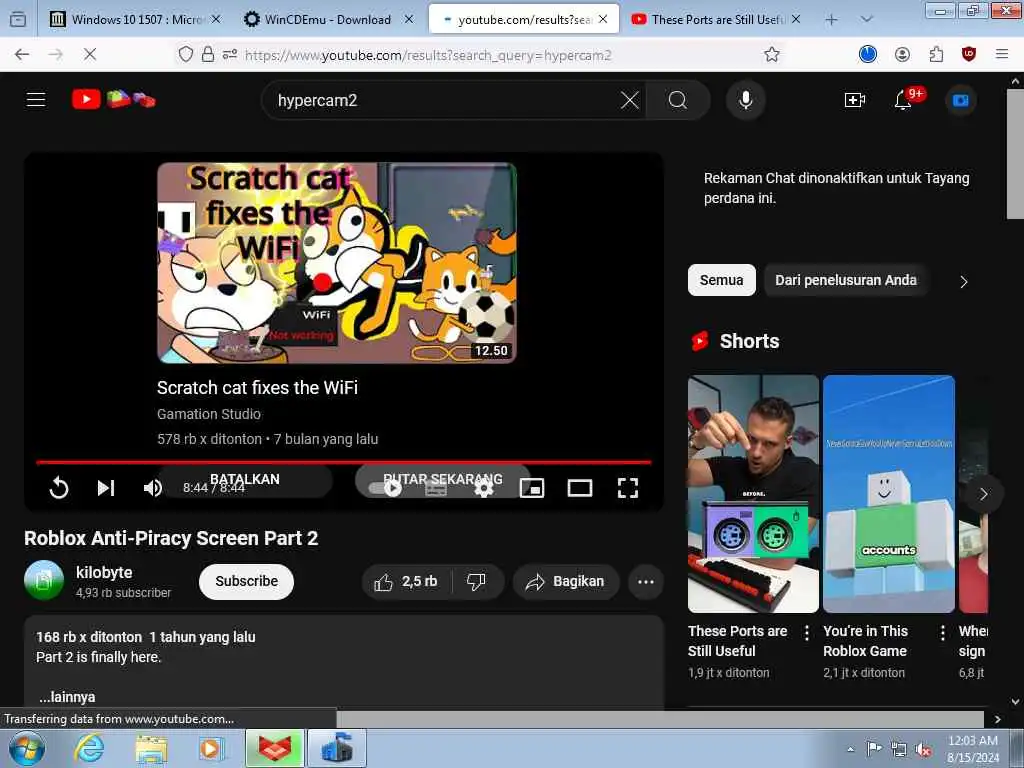Open the browser application menu
Screen dimensions: 1024x768
(1002, 54)
